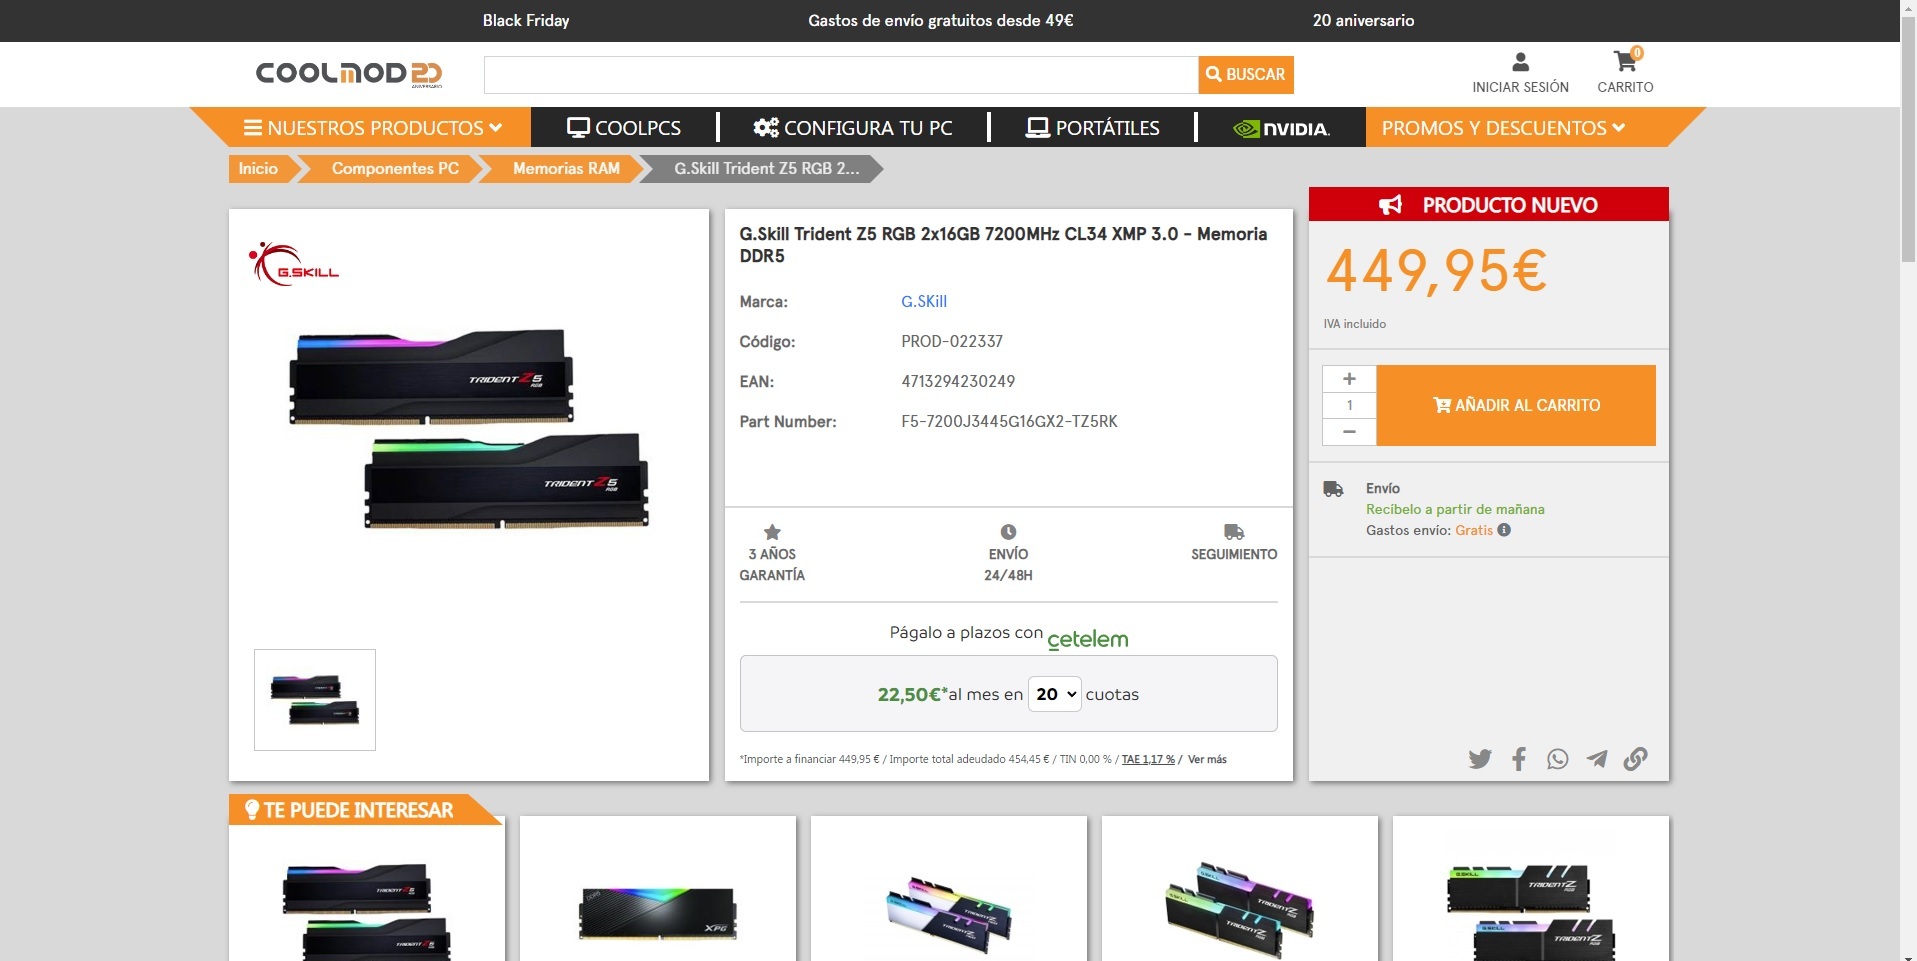This screenshot has width=1917, height=961.
Task: Click Añadir al Carrito button
Action: [1516, 405]
